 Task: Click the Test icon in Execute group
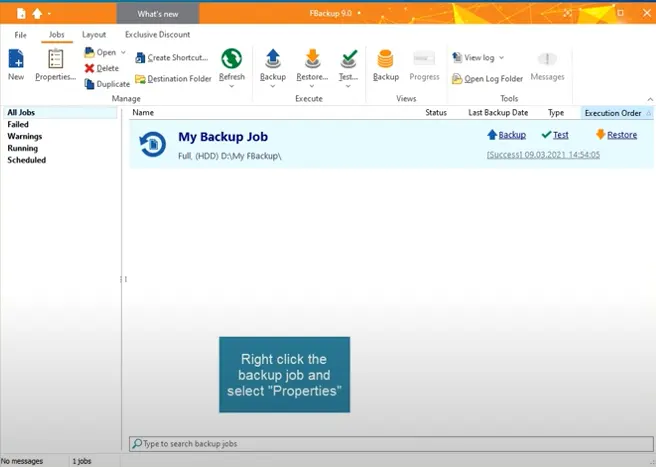coord(348,61)
